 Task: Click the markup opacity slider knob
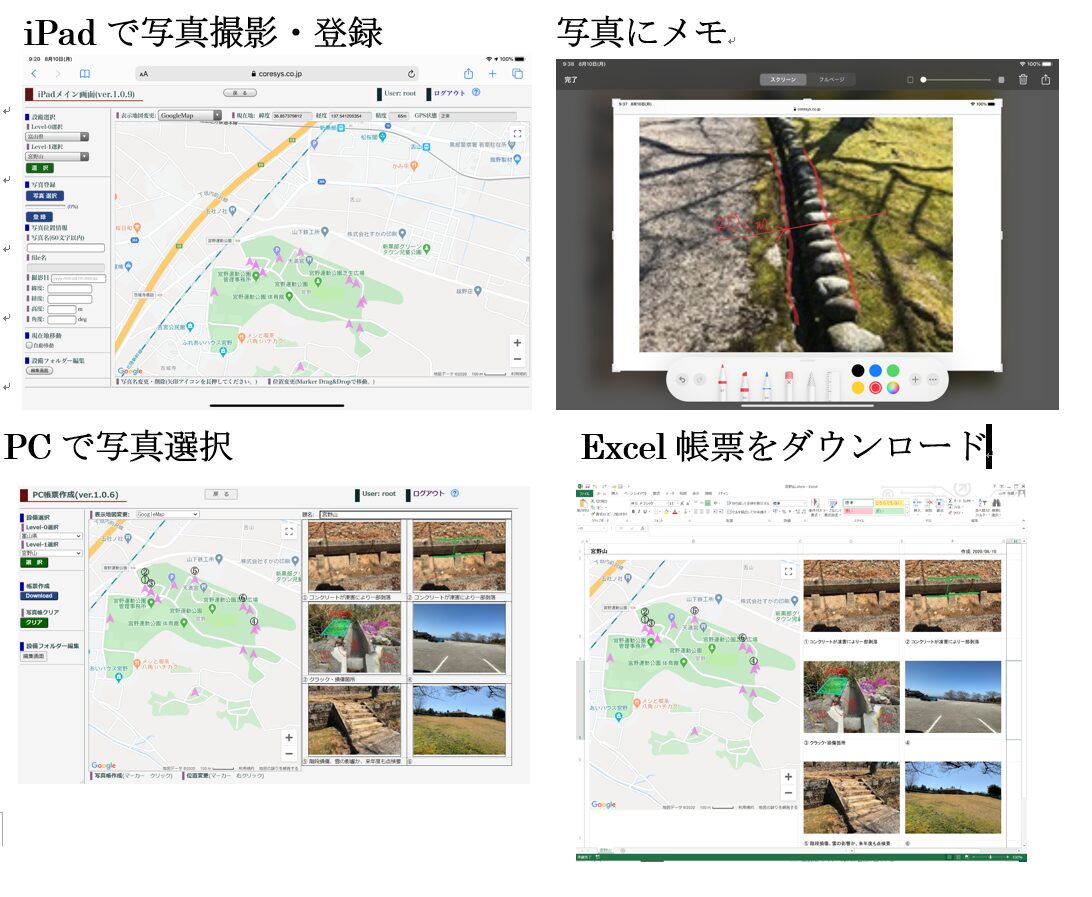pyautogui.click(x=923, y=79)
